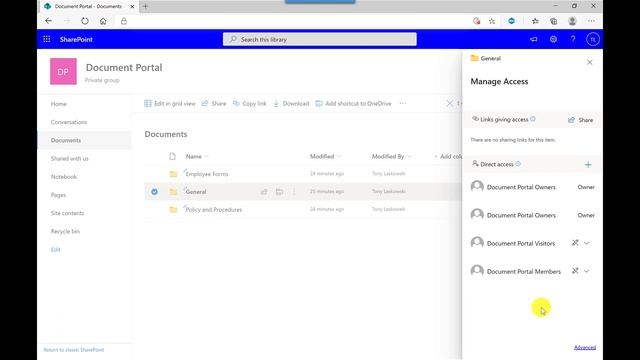Click info icon beside Links giving access
640x360 pixels.
pyautogui.click(x=533, y=119)
